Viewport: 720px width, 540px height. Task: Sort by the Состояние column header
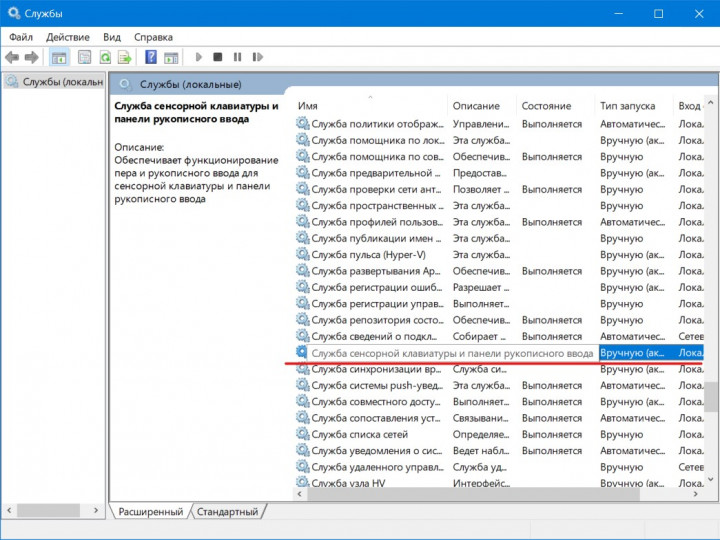pyautogui.click(x=546, y=106)
